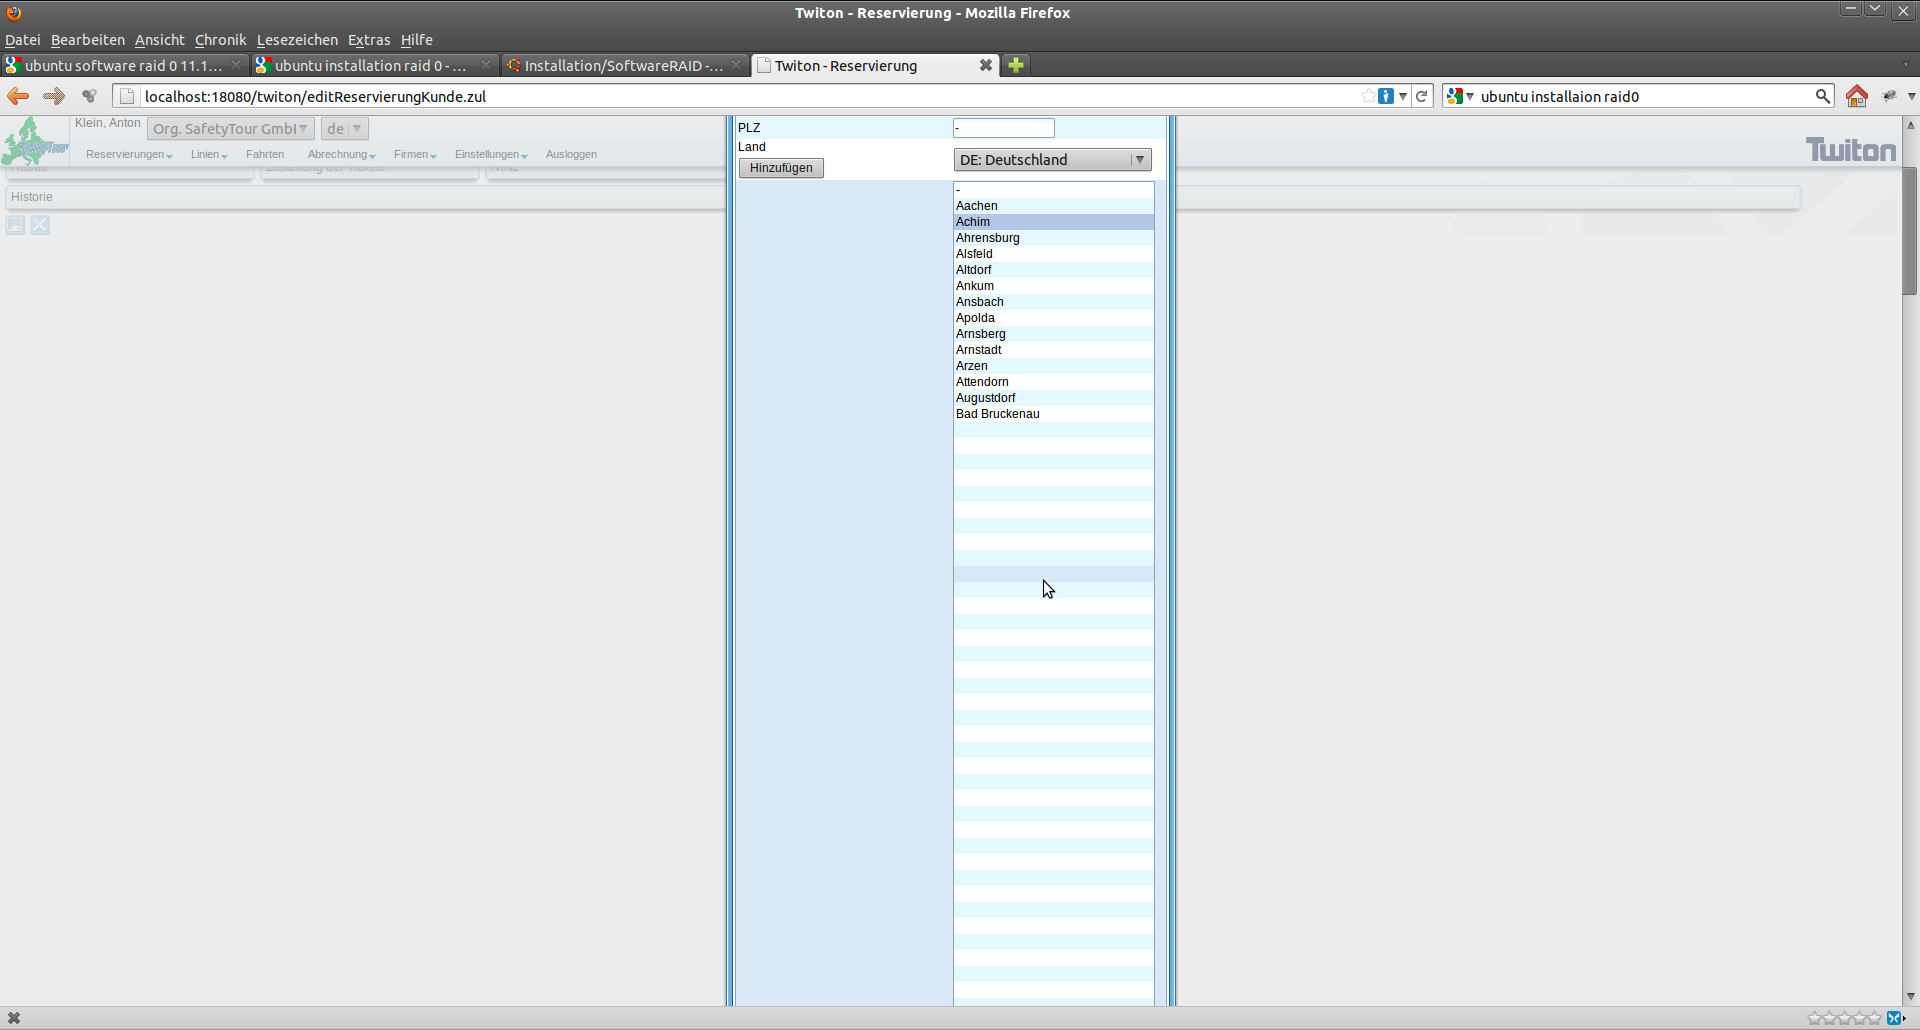
Task: Expand the search engine selector dropdown
Action: point(1460,96)
